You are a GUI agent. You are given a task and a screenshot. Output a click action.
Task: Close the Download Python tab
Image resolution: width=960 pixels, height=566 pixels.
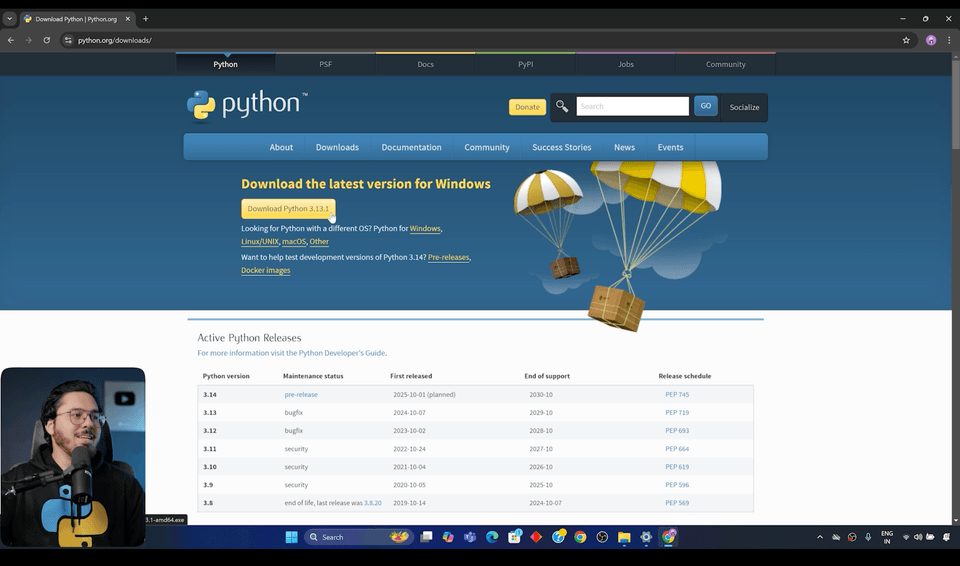[127, 18]
